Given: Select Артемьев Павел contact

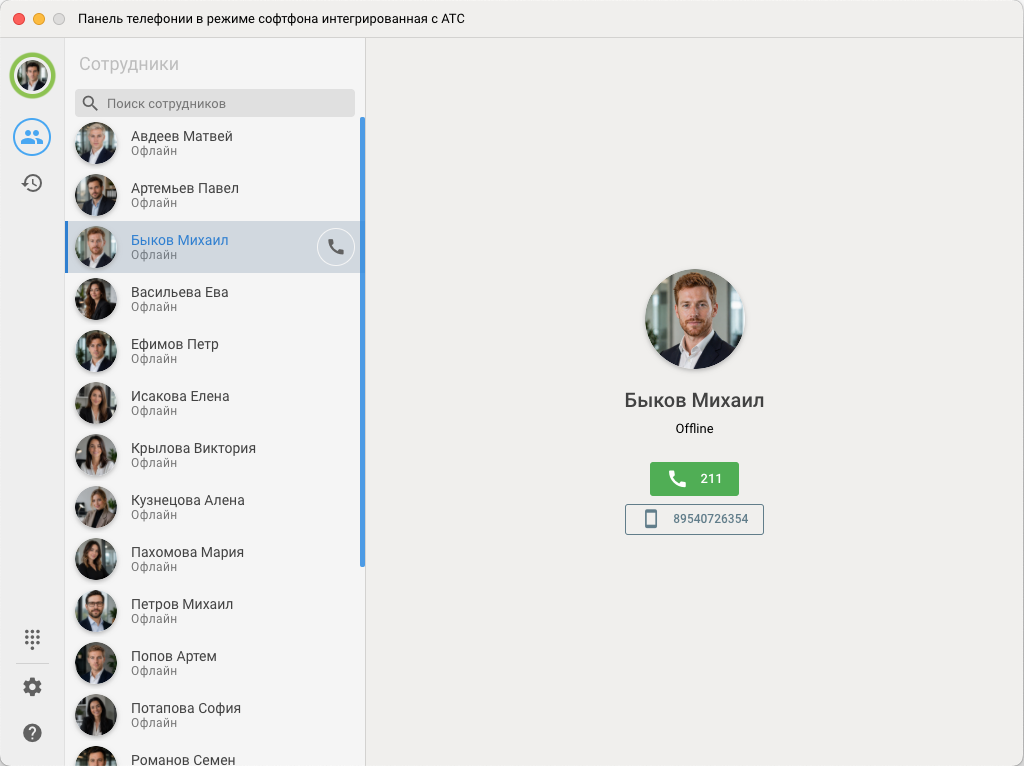Looking at the screenshot, I should (213, 195).
